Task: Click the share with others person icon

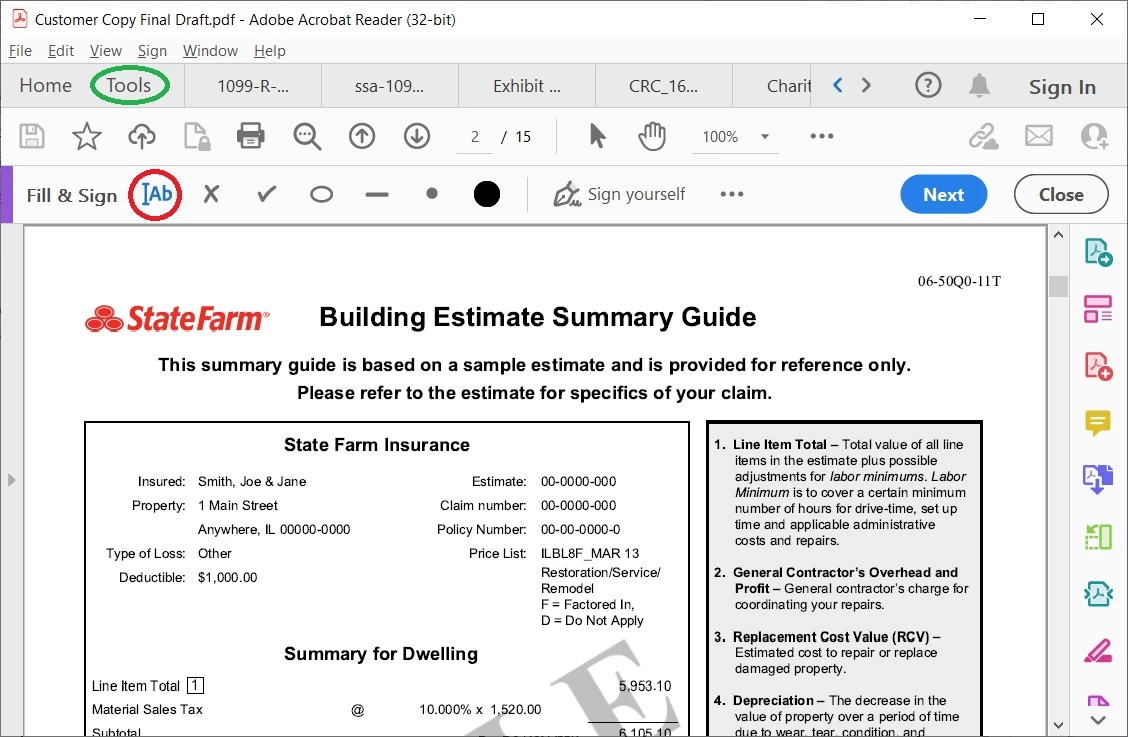Action: point(1094,136)
